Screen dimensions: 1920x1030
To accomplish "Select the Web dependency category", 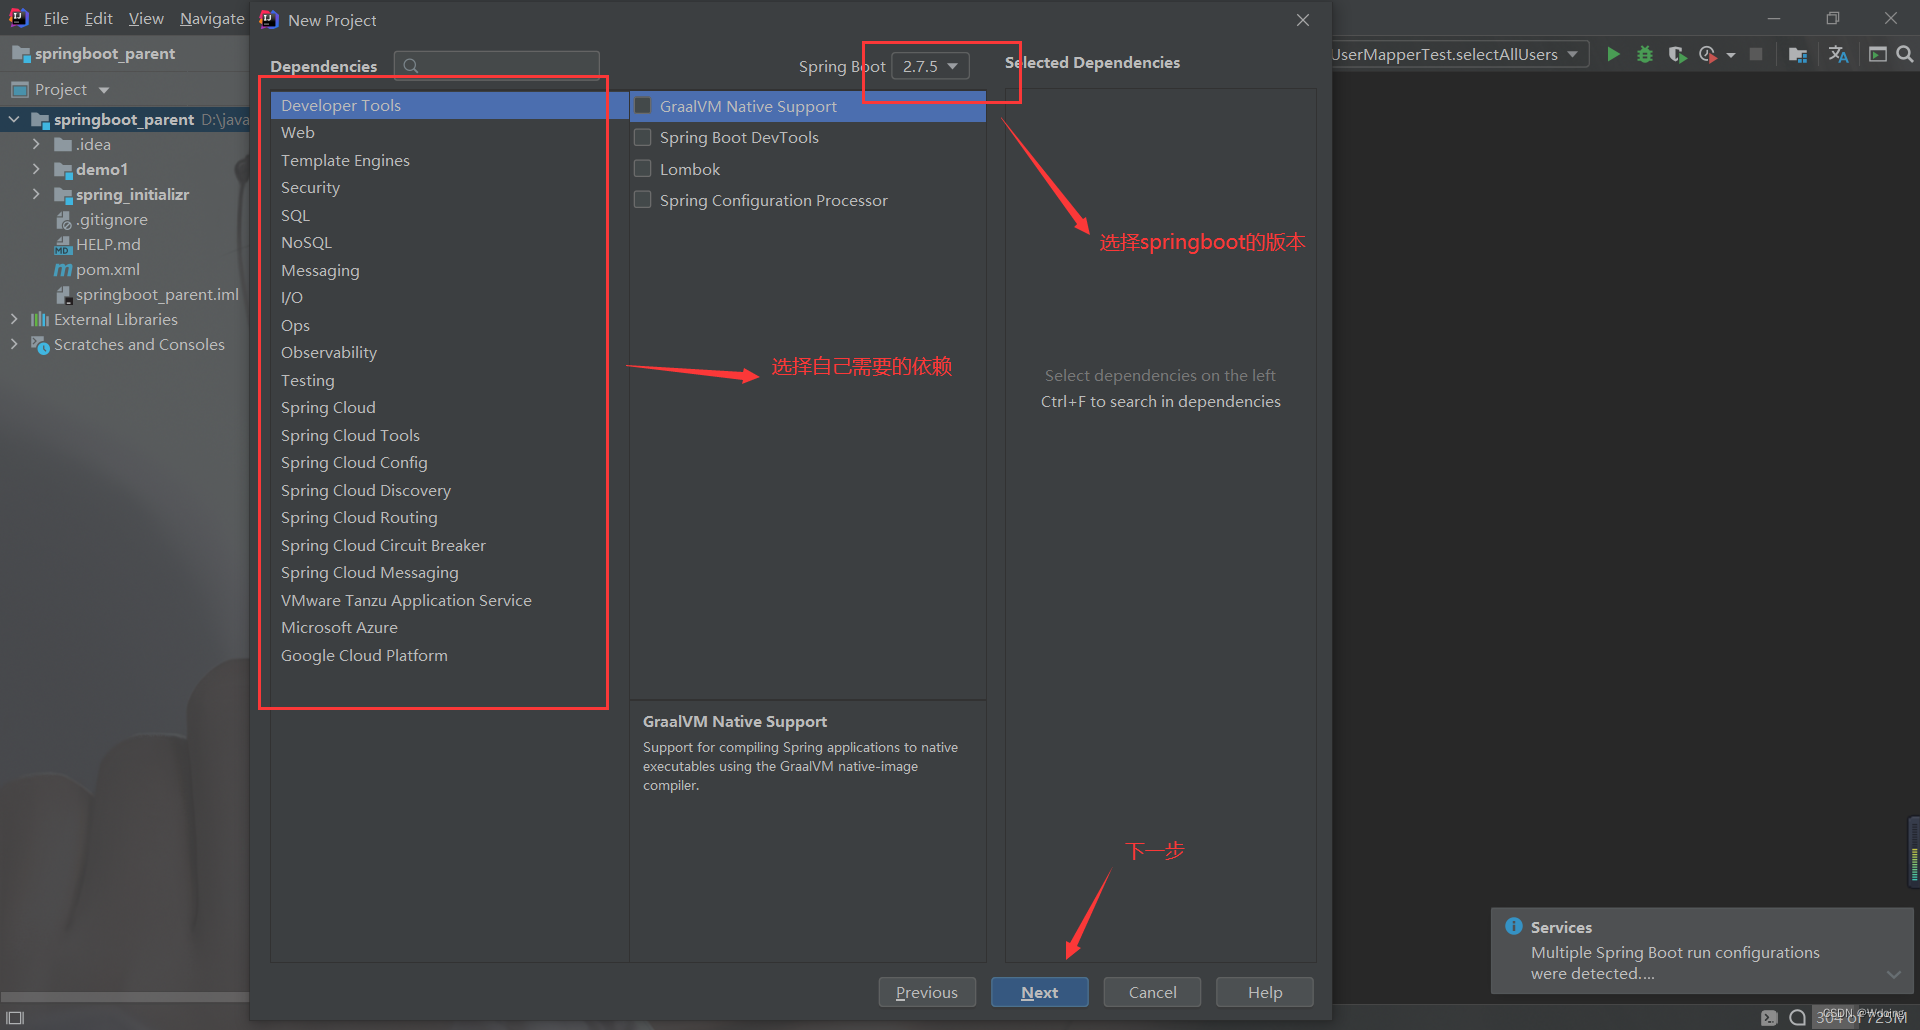I will click(449, 133).
